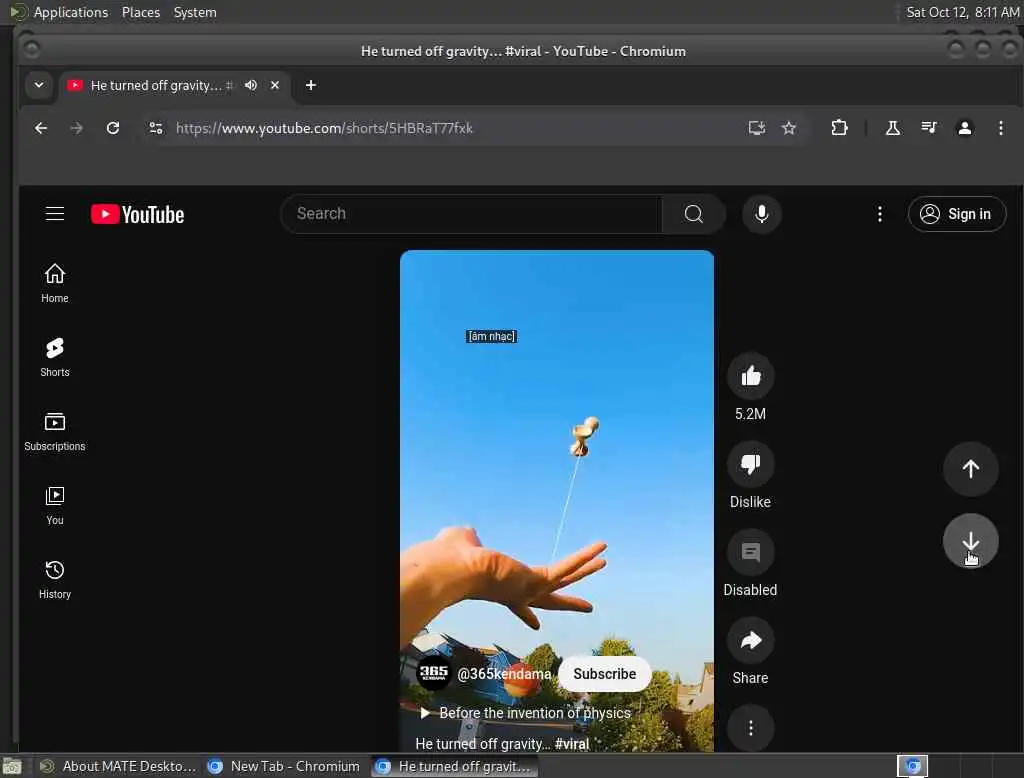The width and height of the screenshot is (1024, 778).
Task: Click the Sign in button
Action: tap(957, 214)
